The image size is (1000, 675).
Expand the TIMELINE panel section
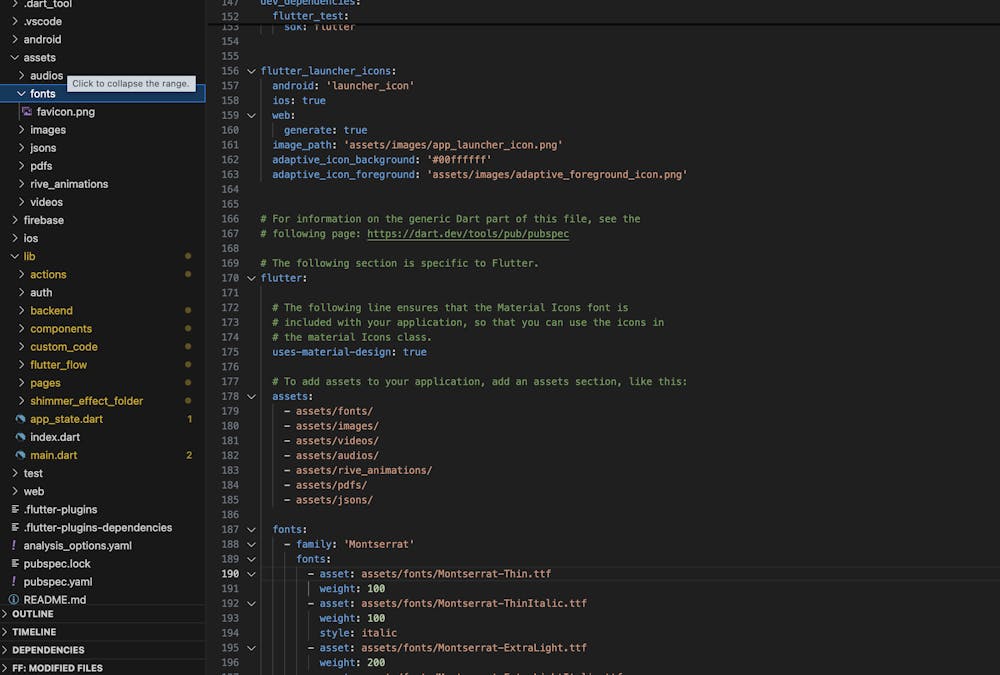(34, 632)
